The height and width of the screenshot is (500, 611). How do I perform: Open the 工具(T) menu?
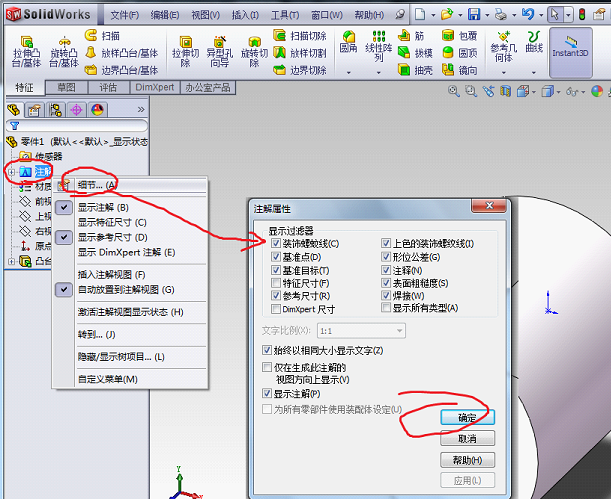pyautogui.click(x=285, y=15)
